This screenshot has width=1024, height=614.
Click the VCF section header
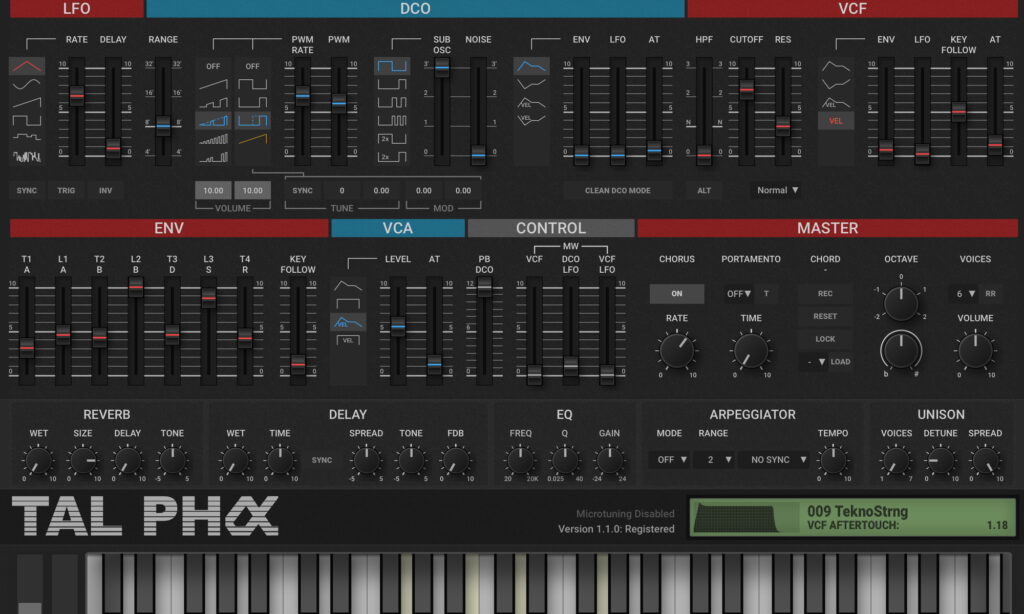tap(853, 9)
